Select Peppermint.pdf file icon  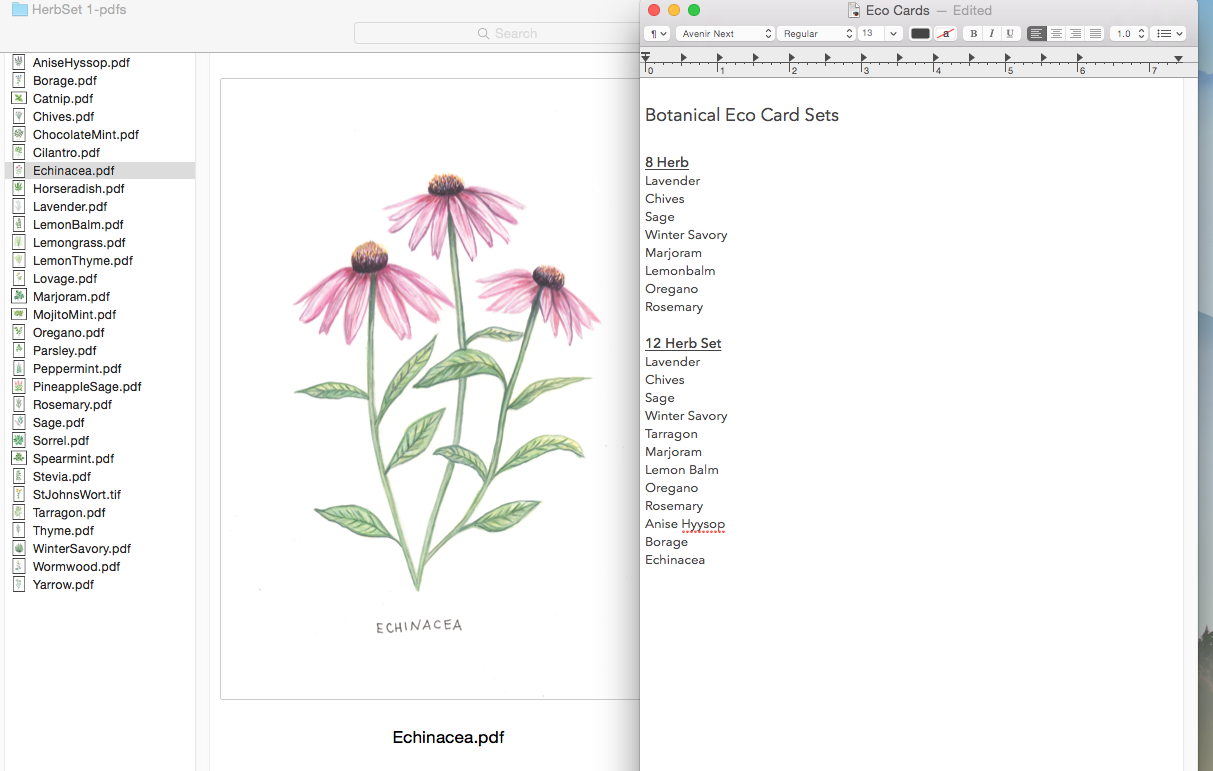coord(19,368)
